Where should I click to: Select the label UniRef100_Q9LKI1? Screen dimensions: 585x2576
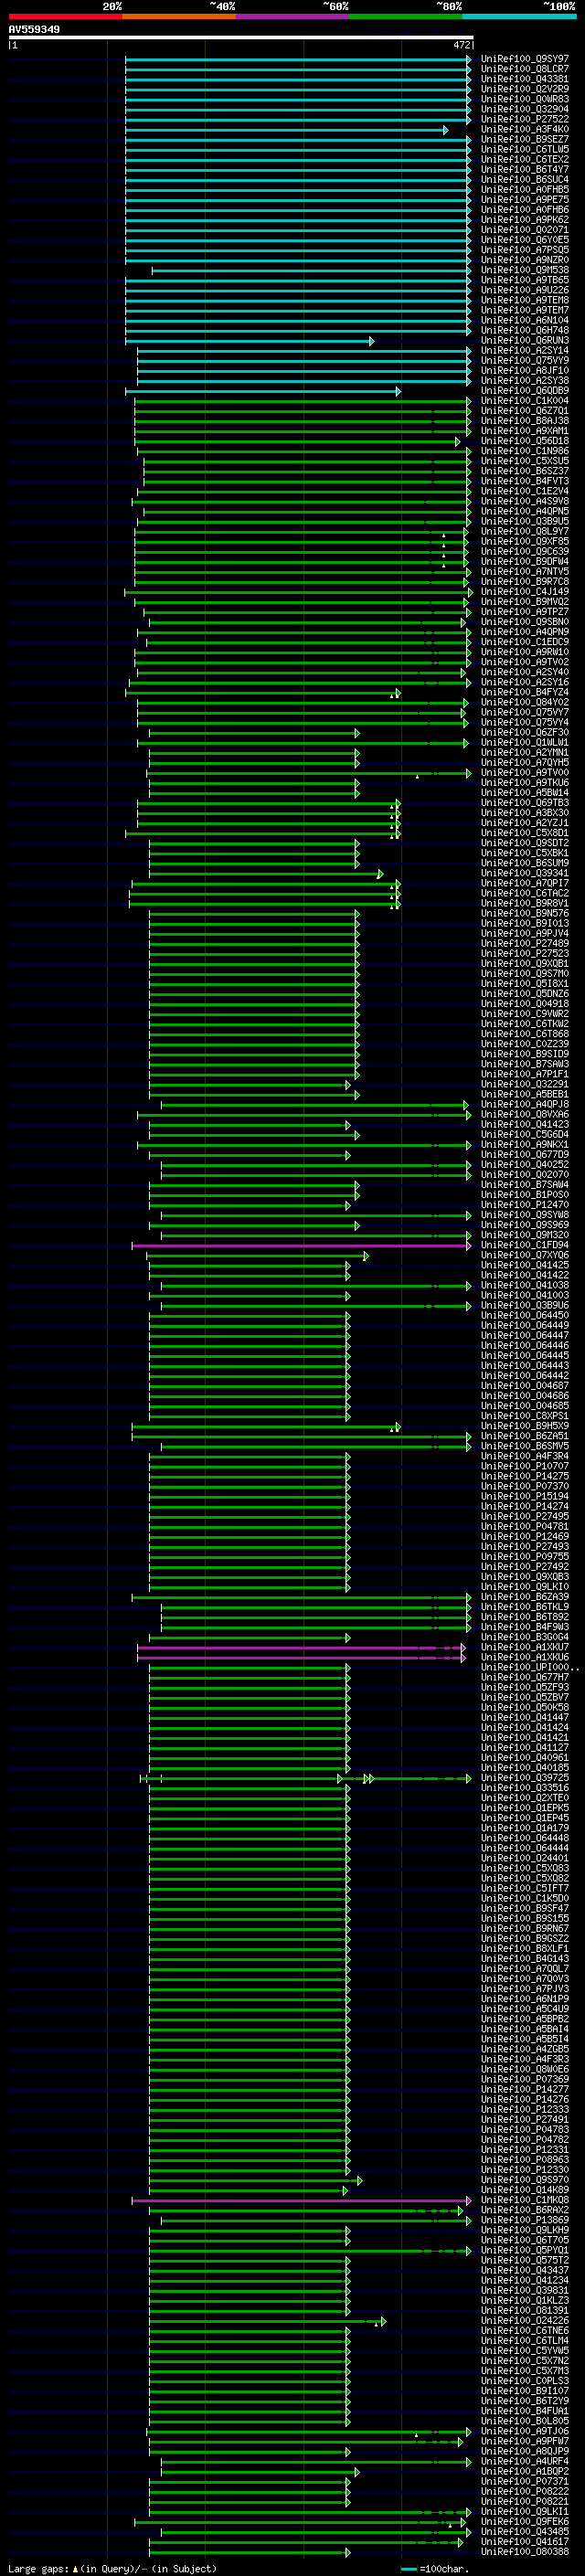pos(525,2512)
